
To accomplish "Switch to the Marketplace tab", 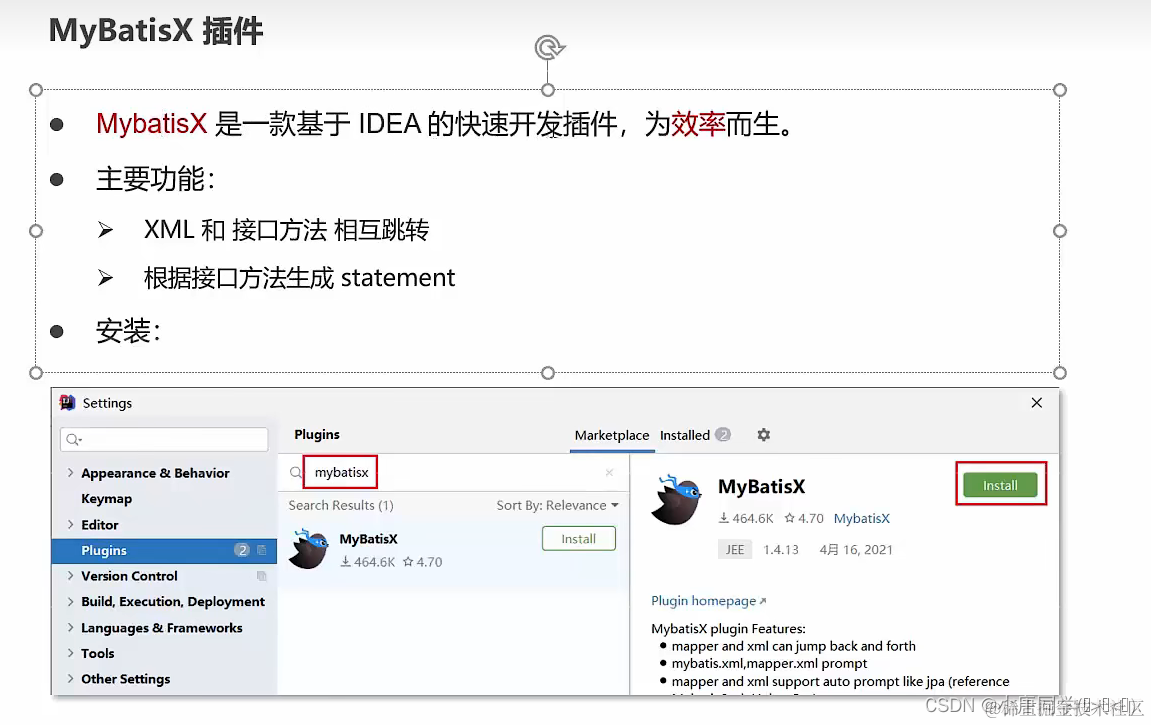I will (611, 435).
